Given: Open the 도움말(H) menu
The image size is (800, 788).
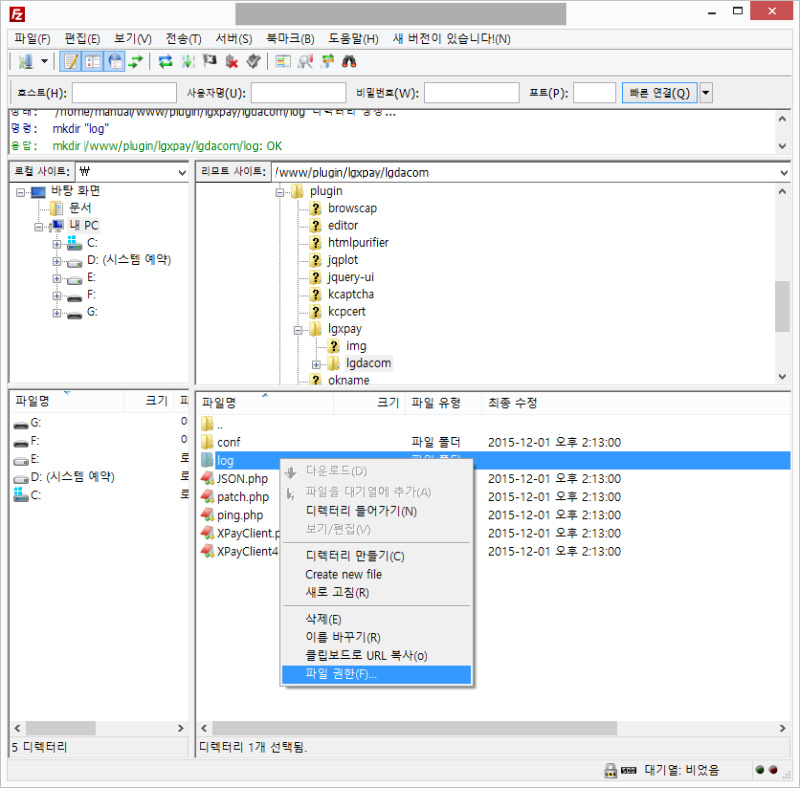Looking at the screenshot, I should pyautogui.click(x=353, y=39).
